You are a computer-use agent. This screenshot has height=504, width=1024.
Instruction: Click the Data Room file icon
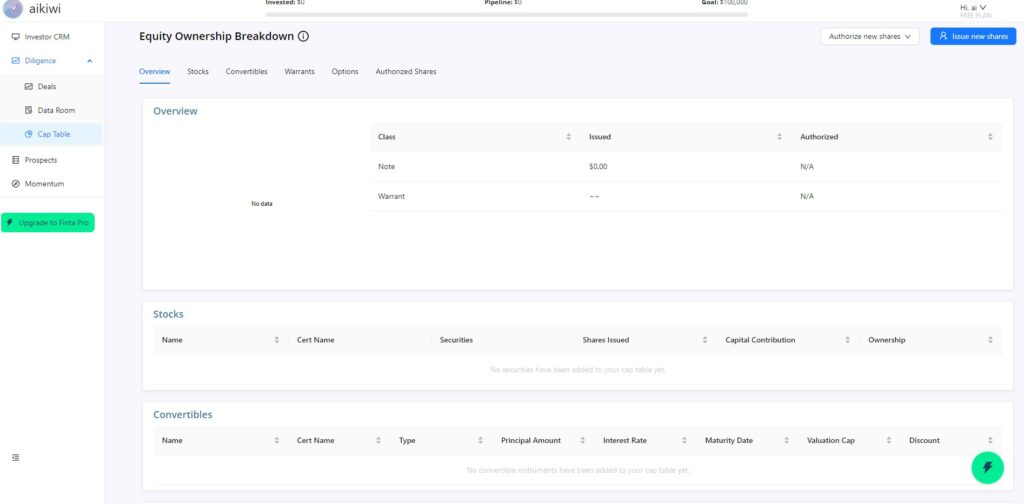pyautogui.click(x=29, y=110)
